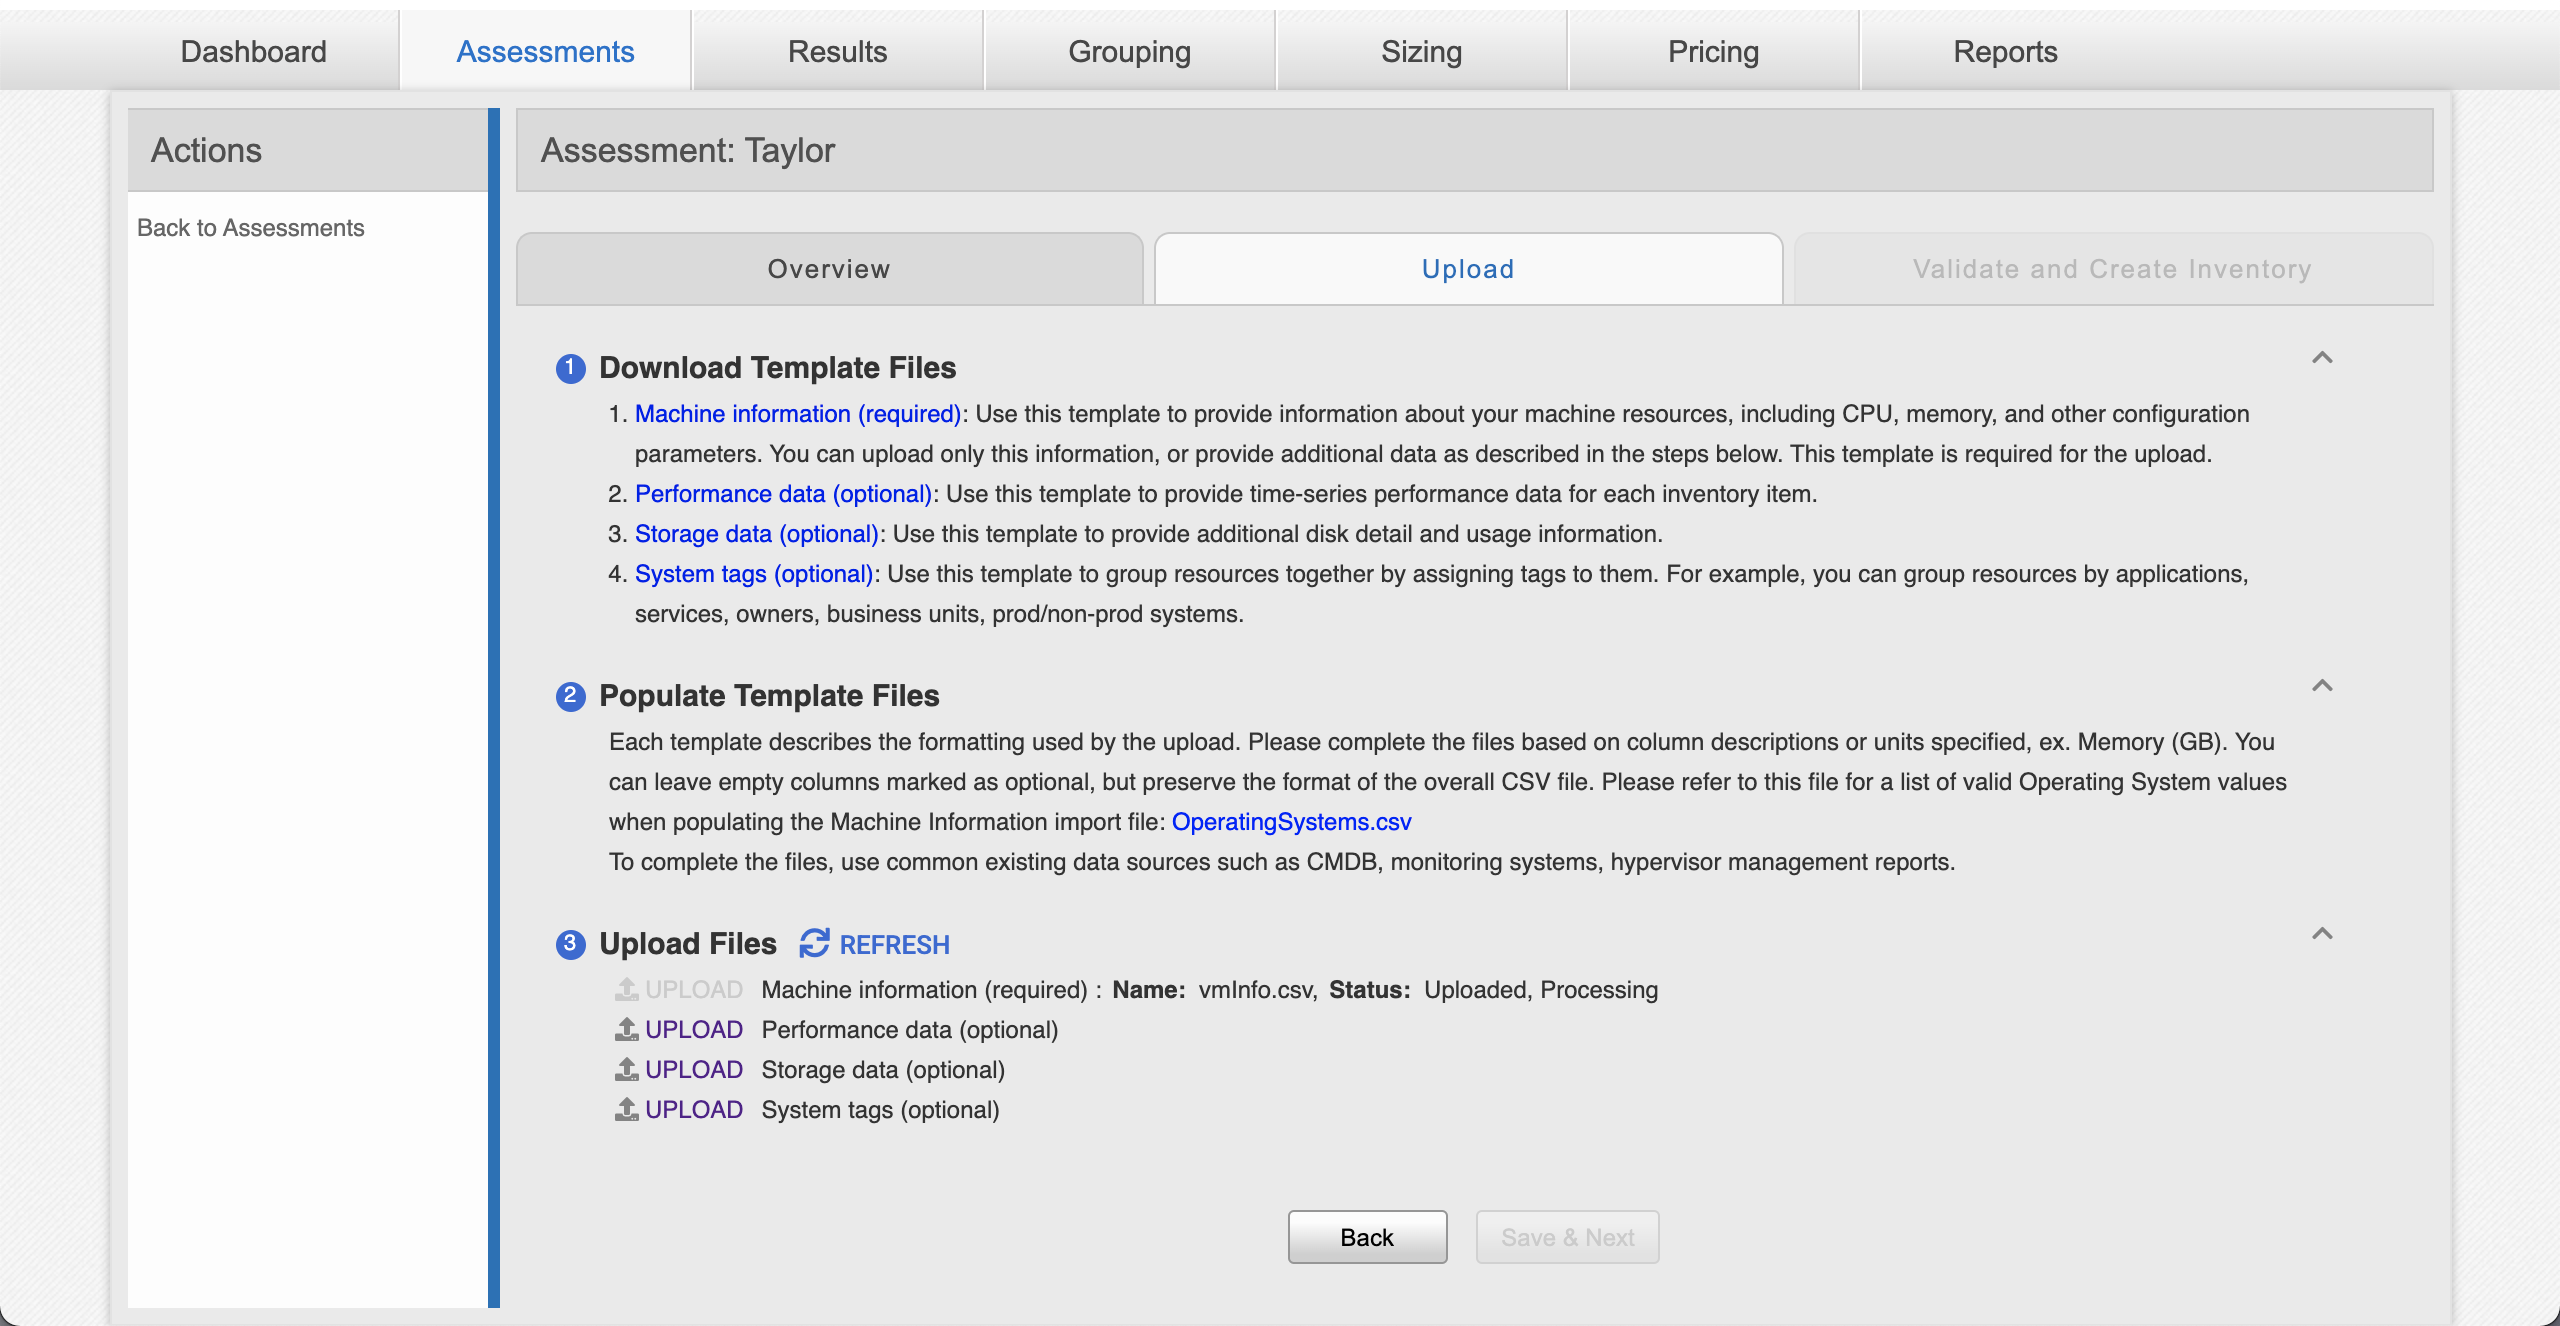This screenshot has width=2560, height=1326.
Task: Select the Validate and Create Inventory tab
Action: tap(2110, 269)
